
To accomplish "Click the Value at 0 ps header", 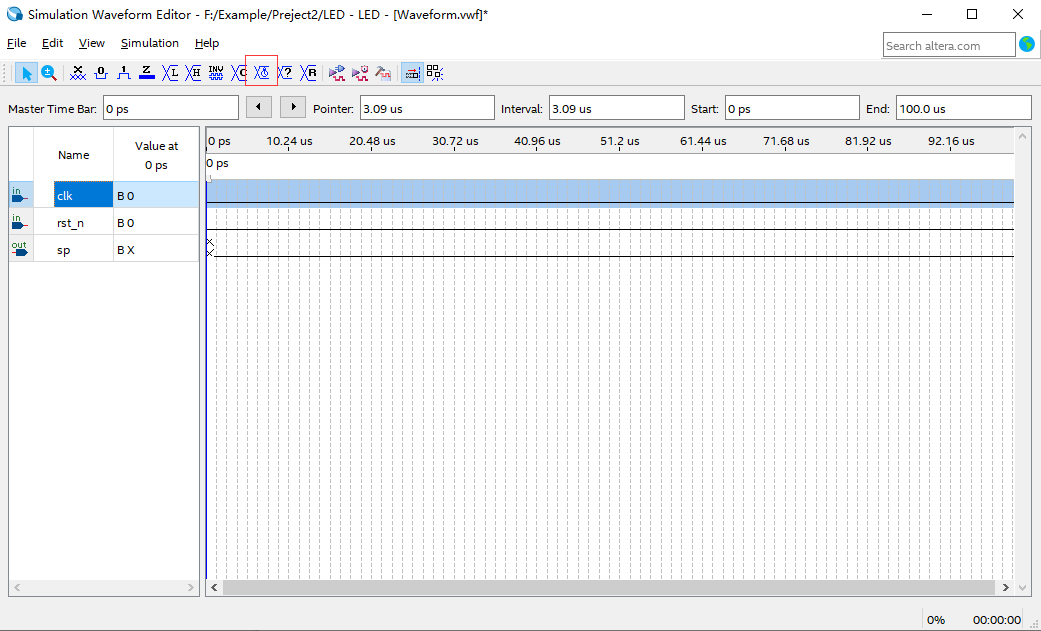I will tap(156, 155).
